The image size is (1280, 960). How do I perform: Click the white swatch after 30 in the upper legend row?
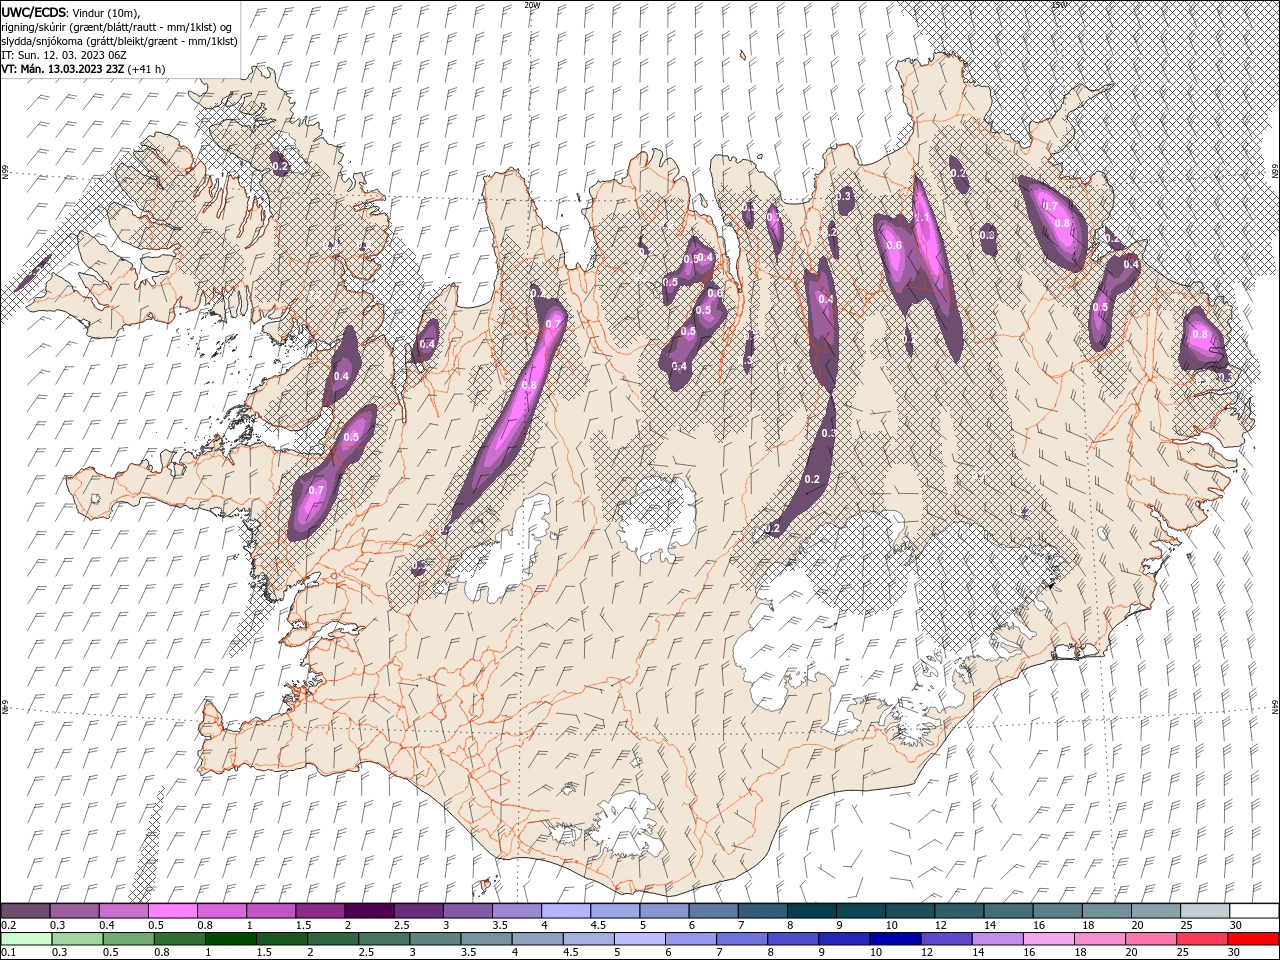tap(1253, 911)
